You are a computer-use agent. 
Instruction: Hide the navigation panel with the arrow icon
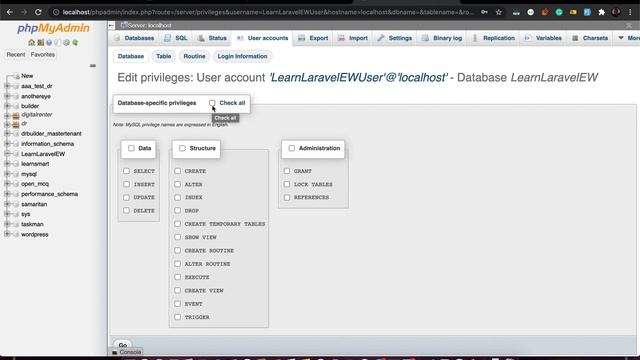point(111,25)
